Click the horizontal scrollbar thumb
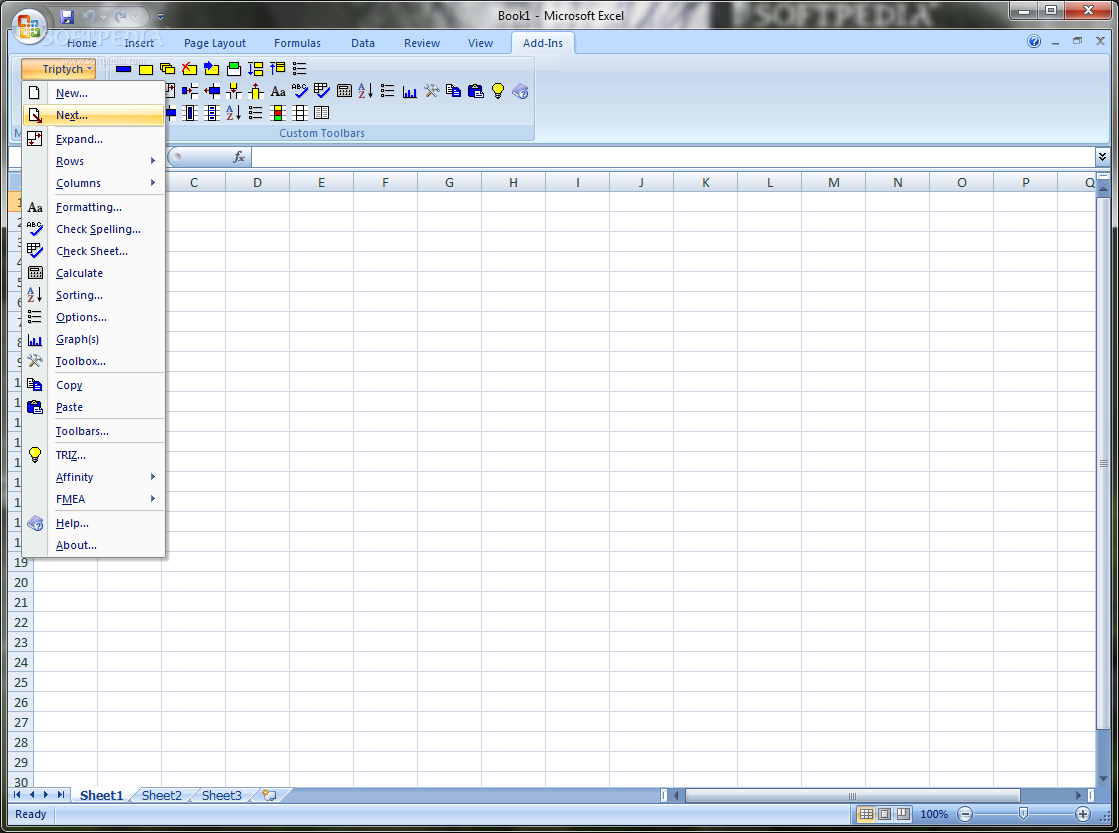 [x=853, y=795]
